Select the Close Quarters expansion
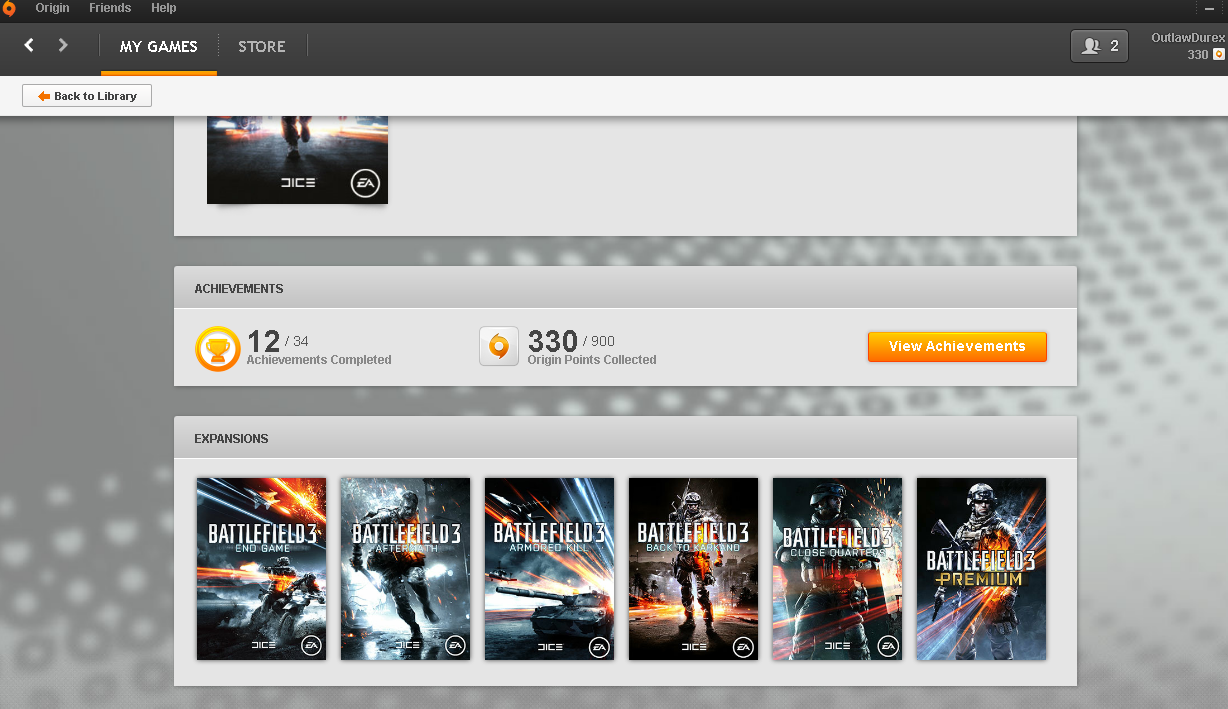The width and height of the screenshot is (1228, 709). click(837, 569)
